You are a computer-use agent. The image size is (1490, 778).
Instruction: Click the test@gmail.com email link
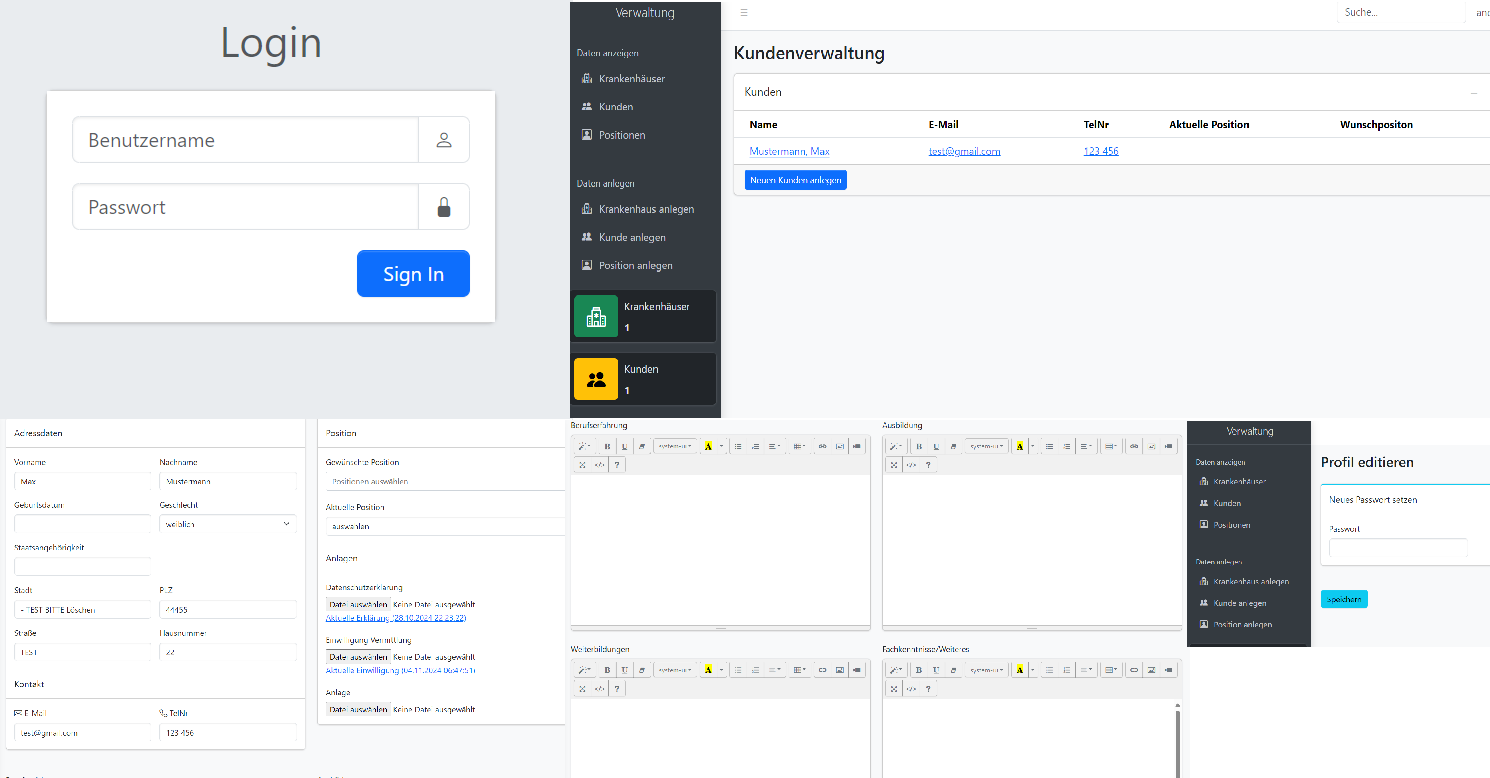[x=964, y=151]
